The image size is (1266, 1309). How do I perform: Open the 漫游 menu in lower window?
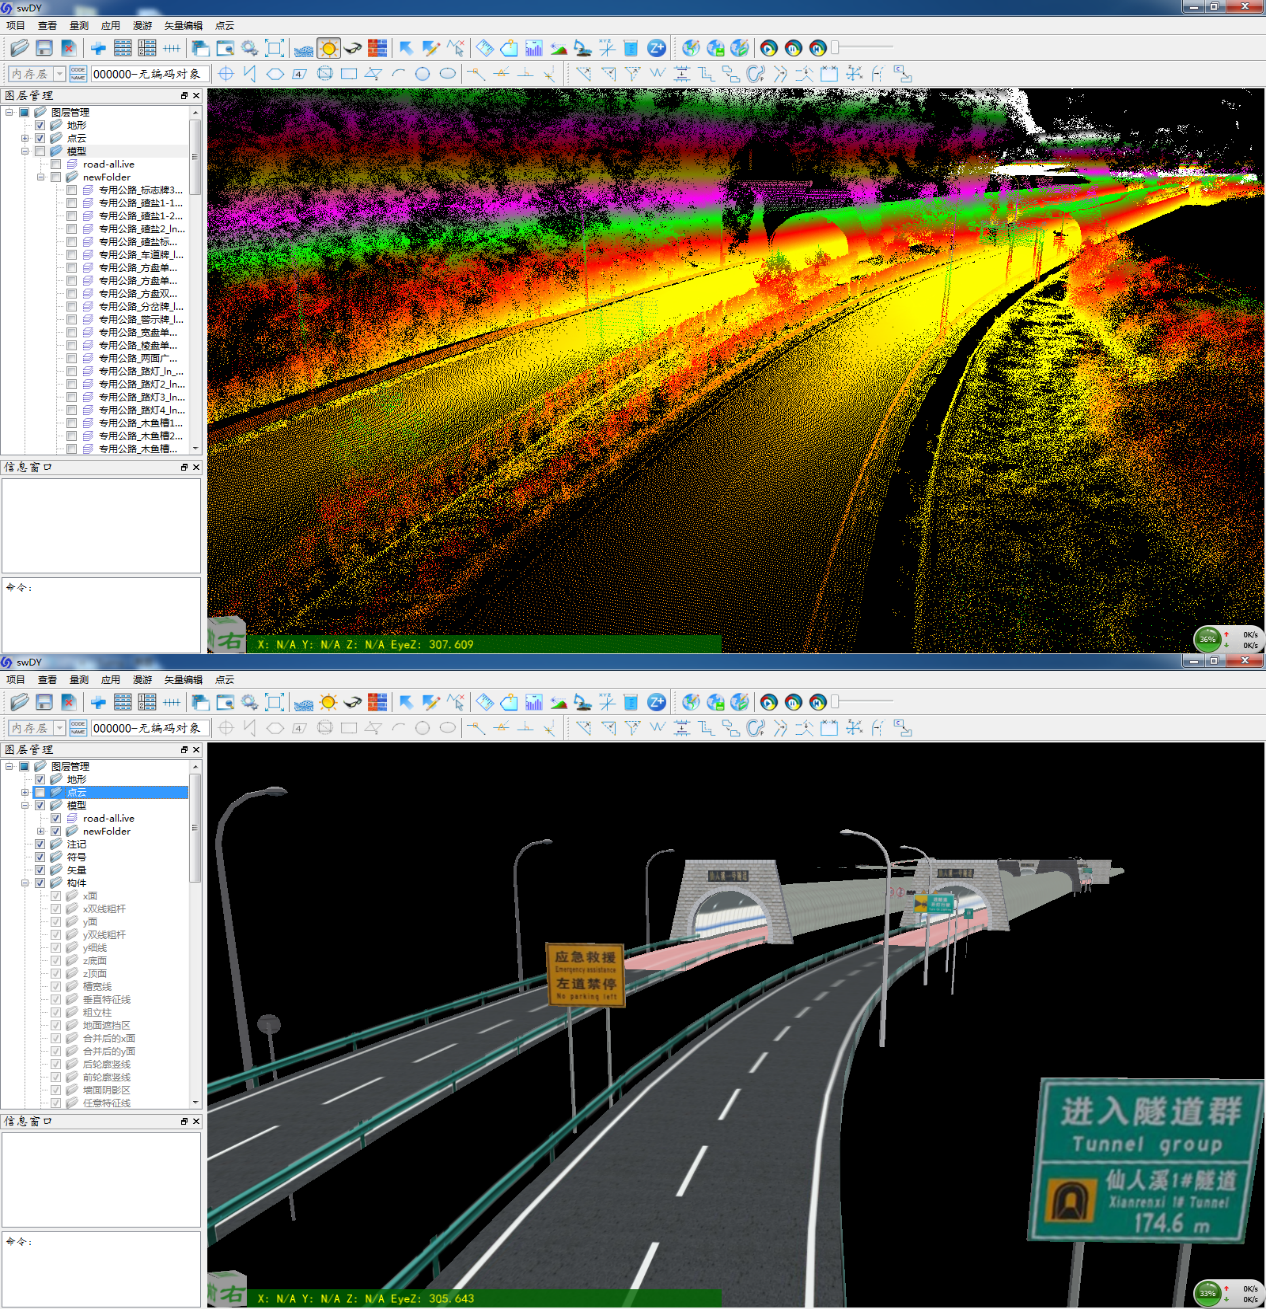pyautogui.click(x=143, y=680)
